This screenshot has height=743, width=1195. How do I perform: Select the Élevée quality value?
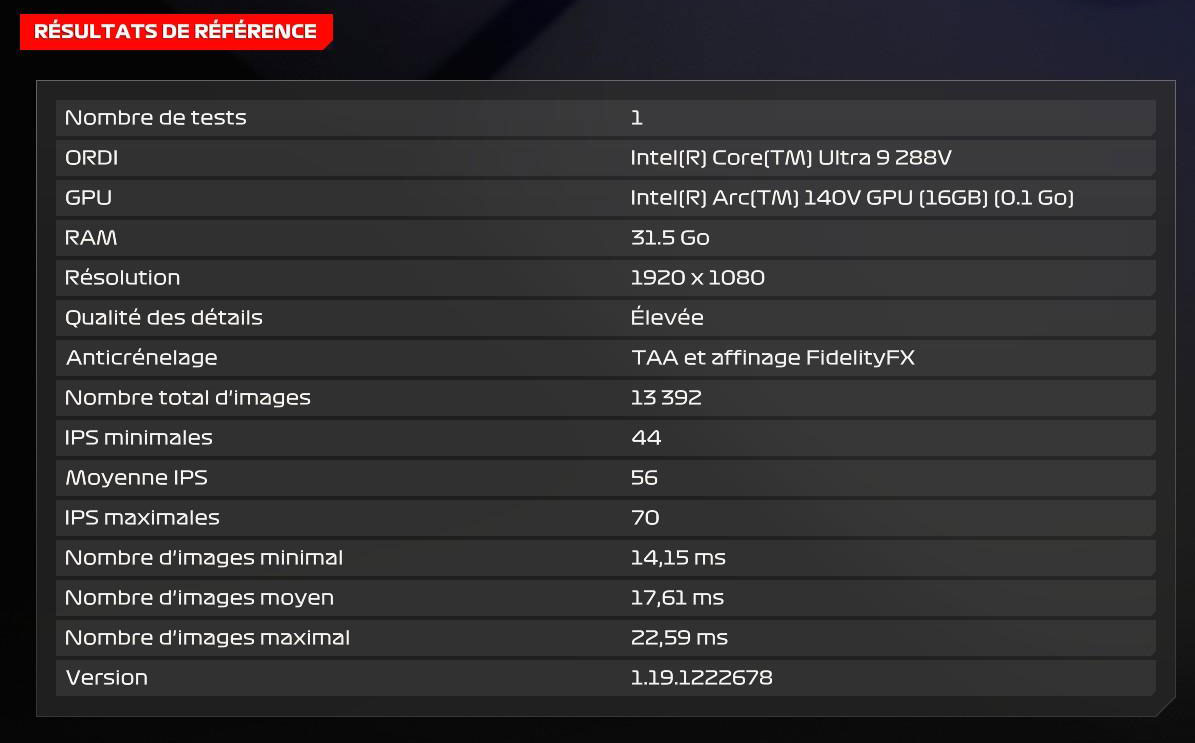[x=667, y=318]
